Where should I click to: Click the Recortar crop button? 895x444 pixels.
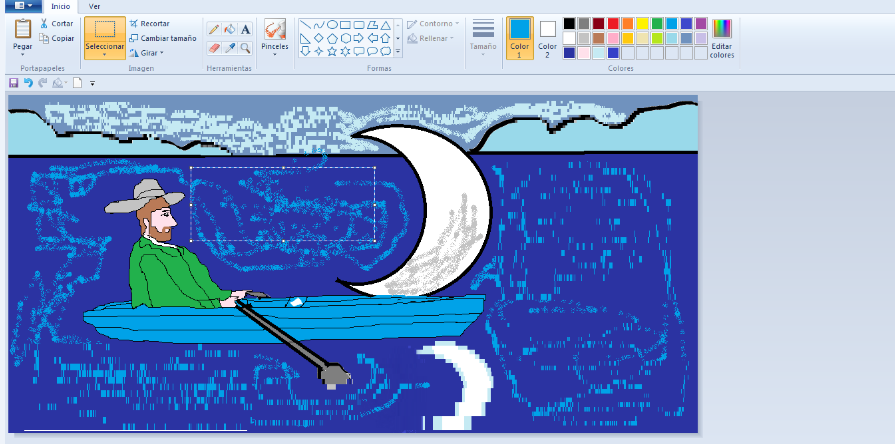click(149, 23)
